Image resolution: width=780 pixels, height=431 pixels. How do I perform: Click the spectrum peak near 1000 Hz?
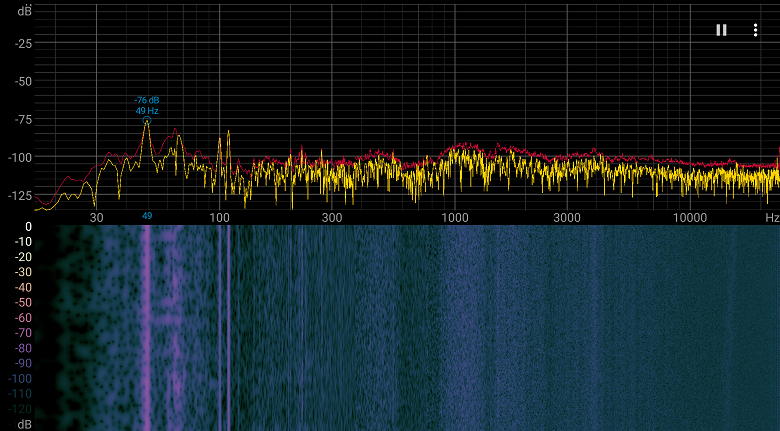coord(463,145)
